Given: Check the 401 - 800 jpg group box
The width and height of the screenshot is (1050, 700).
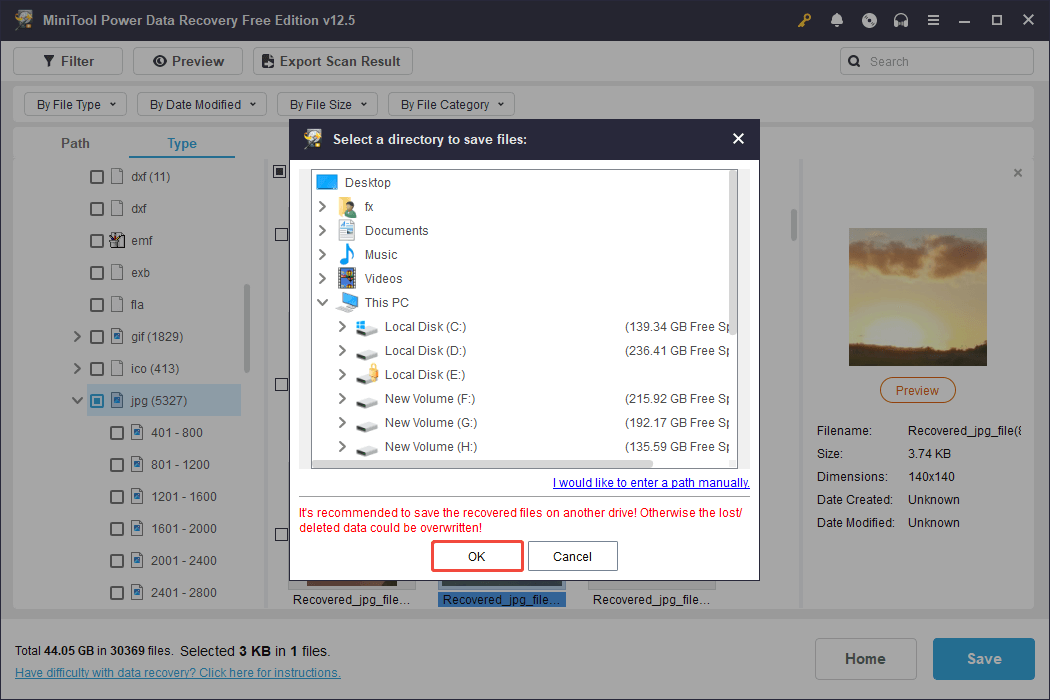Looking at the screenshot, I should coord(117,433).
